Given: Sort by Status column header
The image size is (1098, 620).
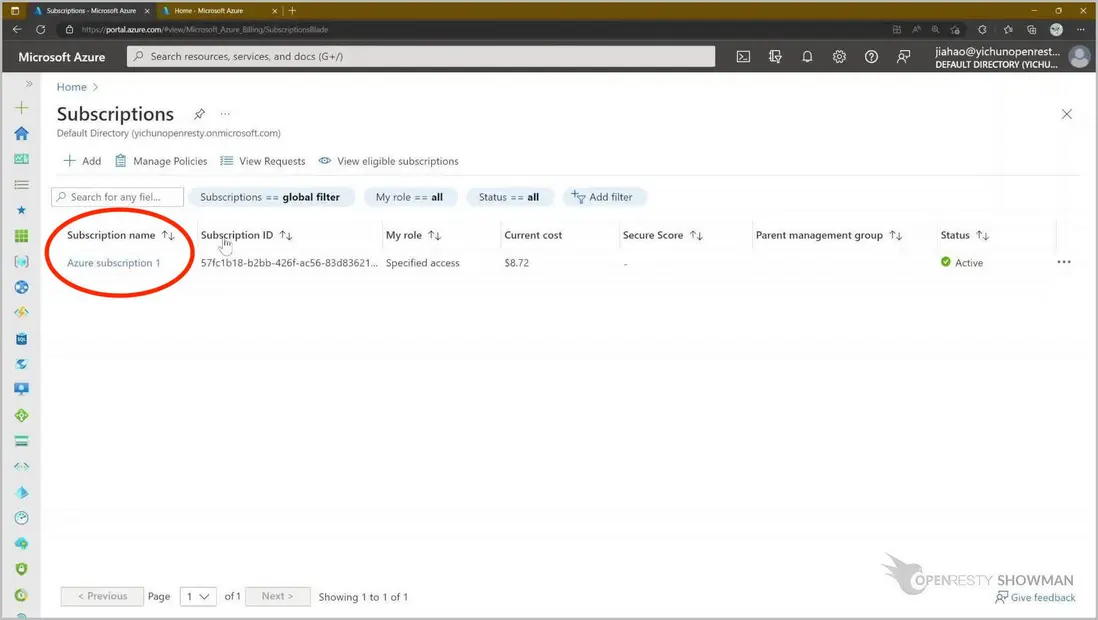Looking at the screenshot, I should [964, 235].
